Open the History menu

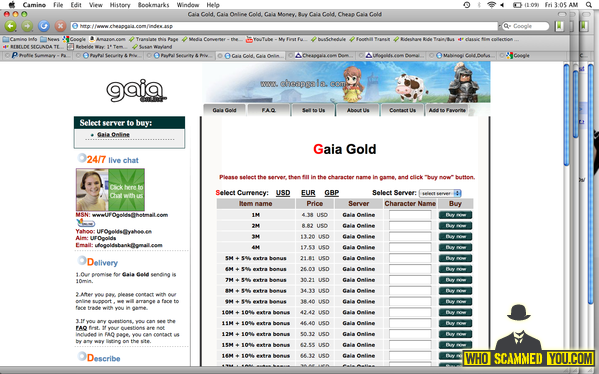tap(120, 5)
